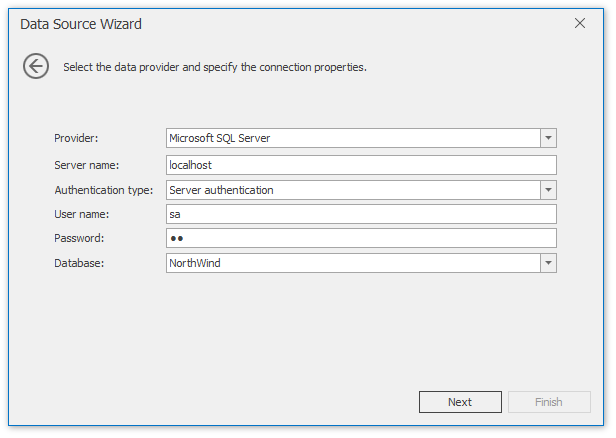This screenshot has height=438, width=616.
Task: Open the Authentication type dropdown arrow
Action: coord(548,190)
